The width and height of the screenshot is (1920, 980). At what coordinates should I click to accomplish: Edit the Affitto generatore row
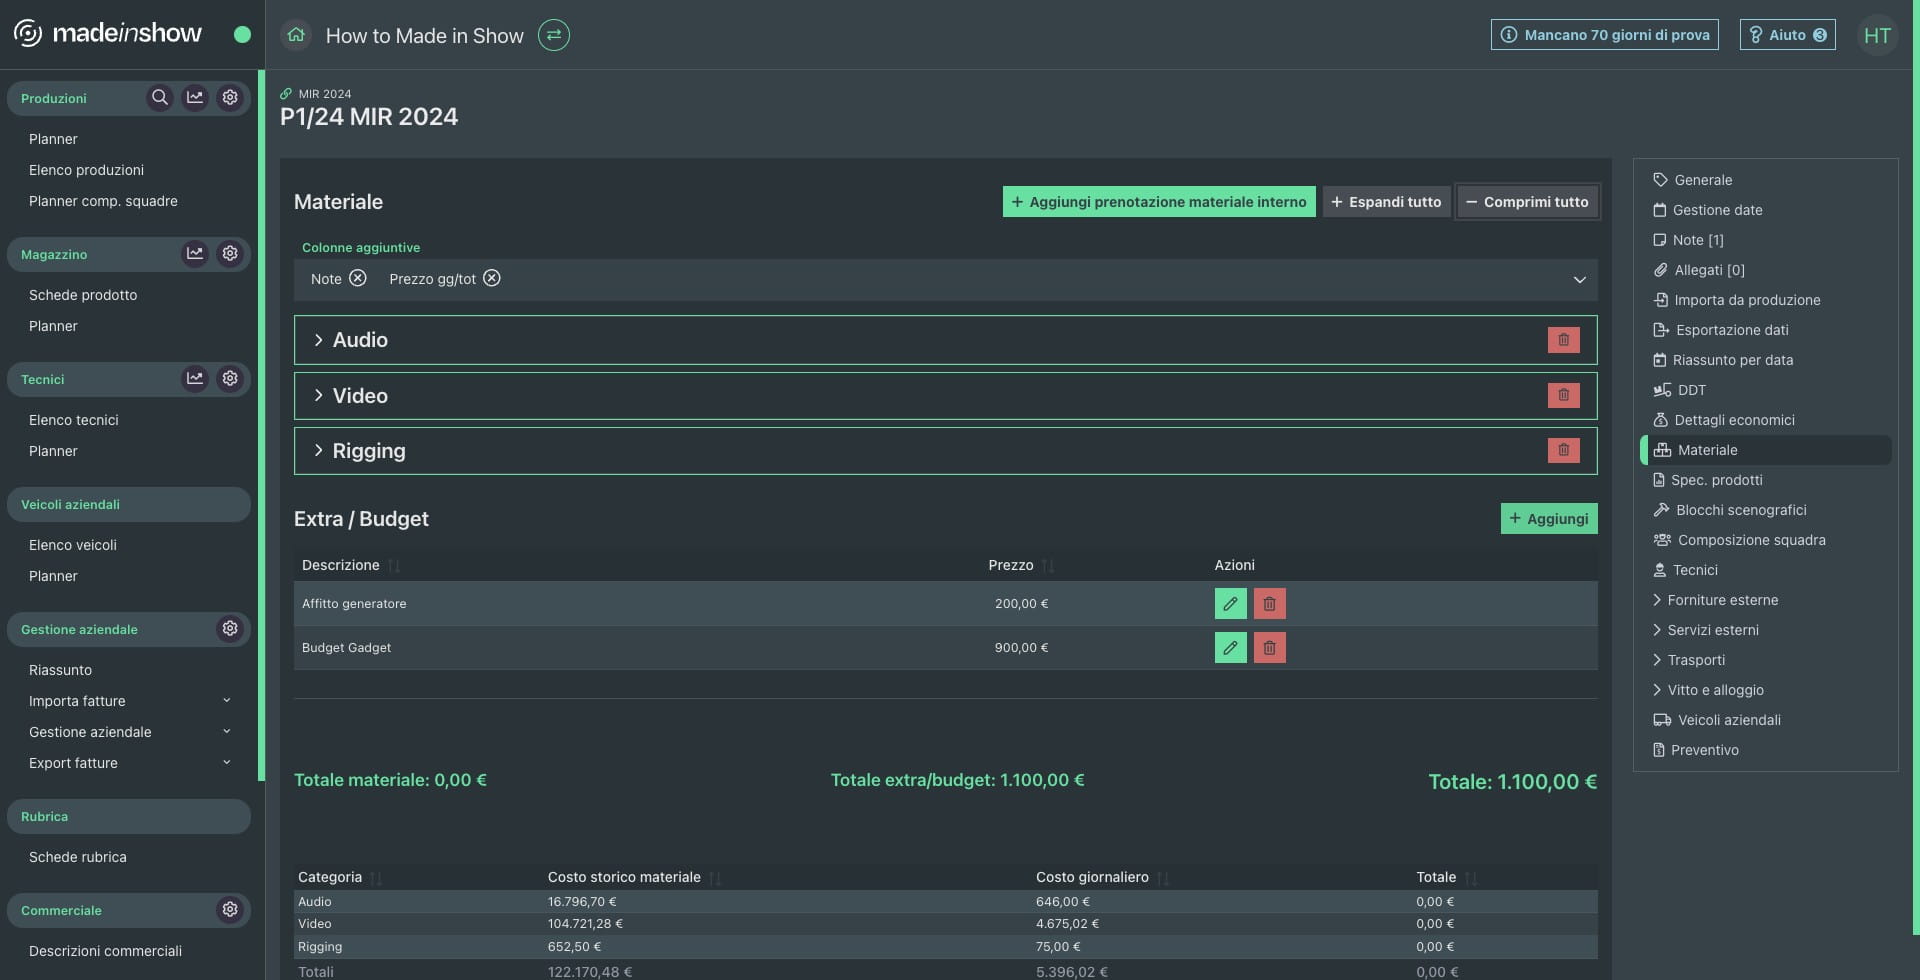pos(1230,604)
